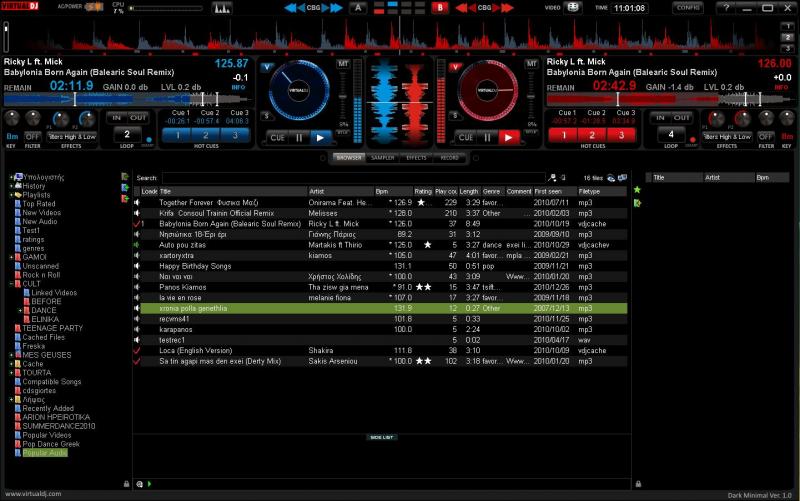The height and width of the screenshot is (501, 800).
Task: Pause the left deck
Action: coord(299,137)
